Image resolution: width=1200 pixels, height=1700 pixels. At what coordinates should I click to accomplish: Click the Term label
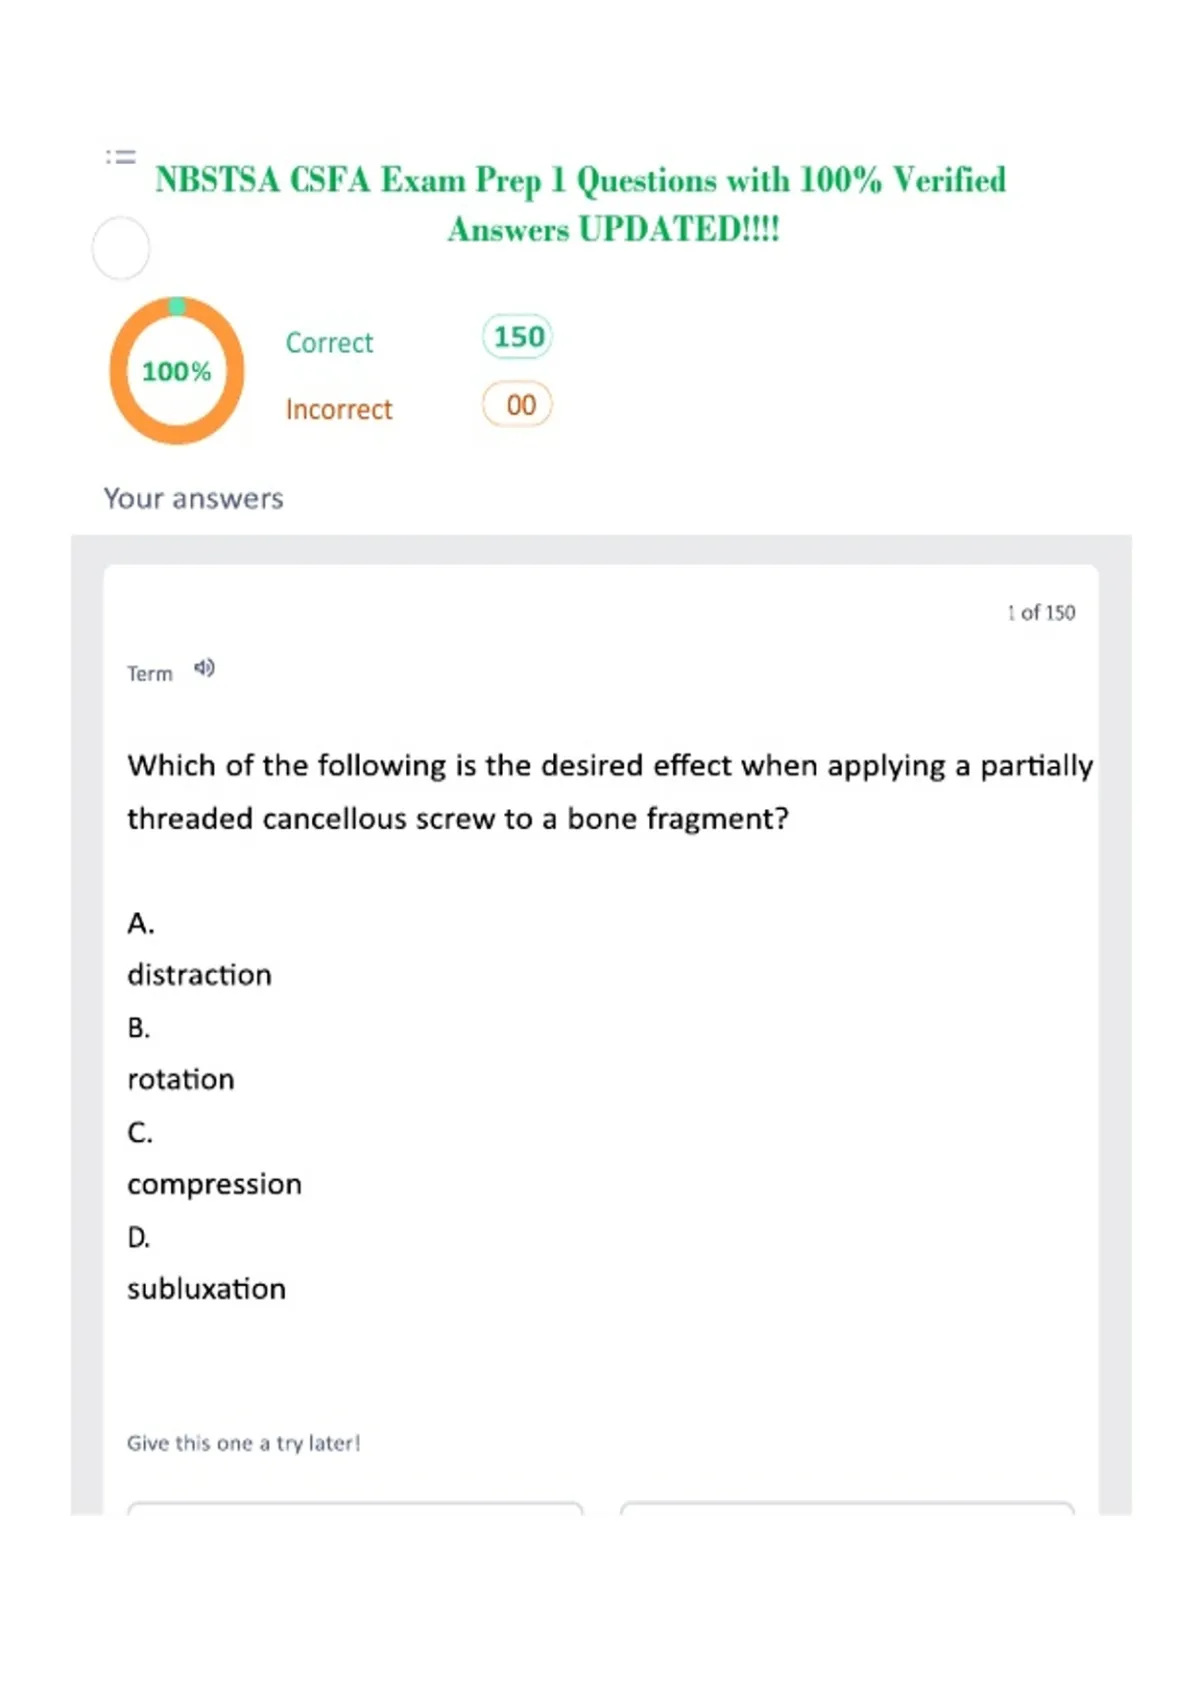150,674
